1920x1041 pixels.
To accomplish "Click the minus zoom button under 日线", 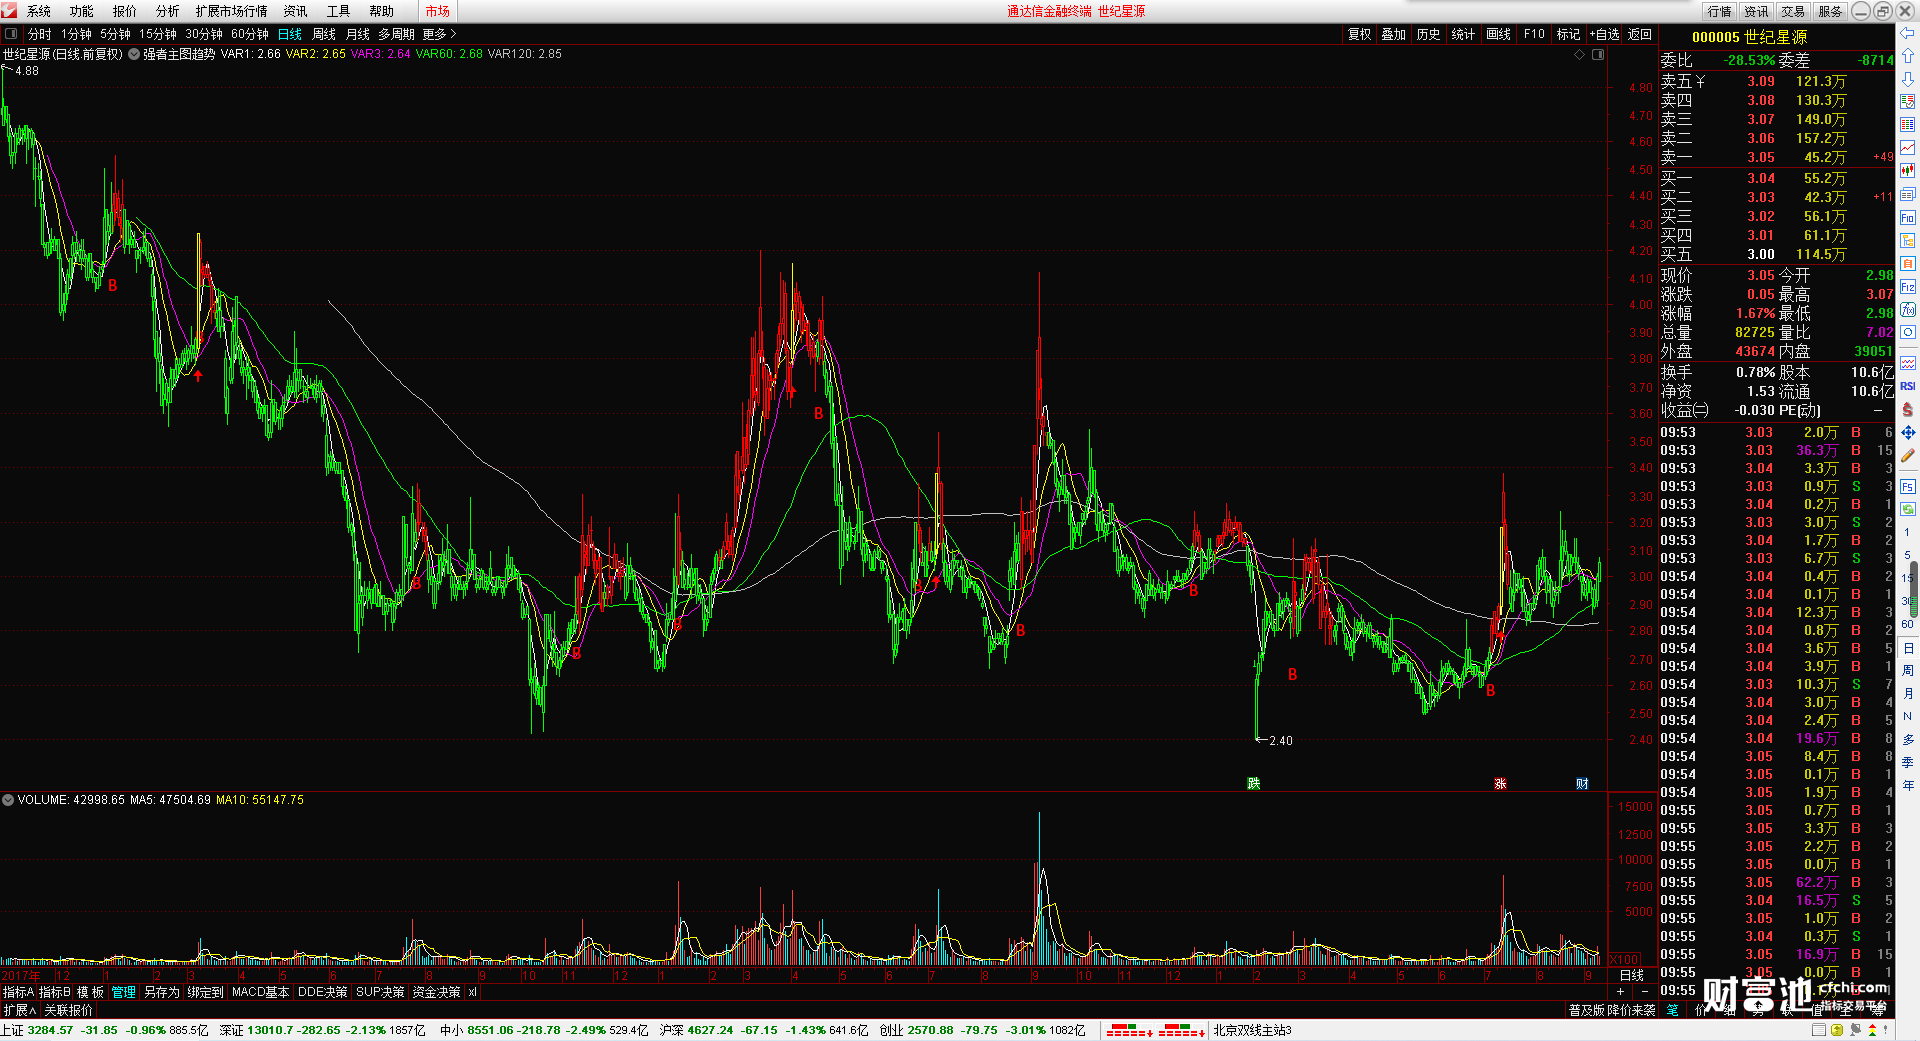I will coord(1645,991).
